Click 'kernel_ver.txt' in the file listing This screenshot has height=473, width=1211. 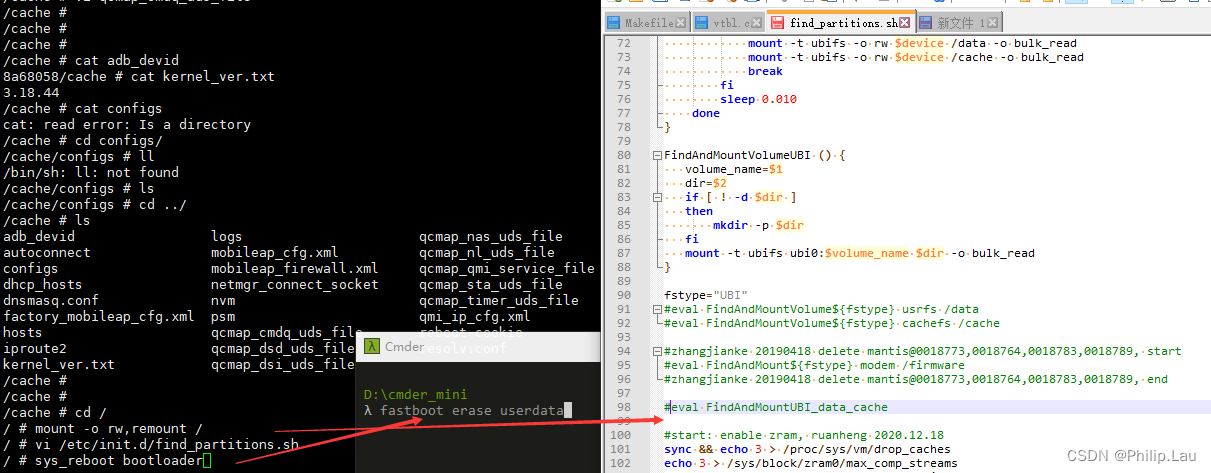click(x=59, y=364)
